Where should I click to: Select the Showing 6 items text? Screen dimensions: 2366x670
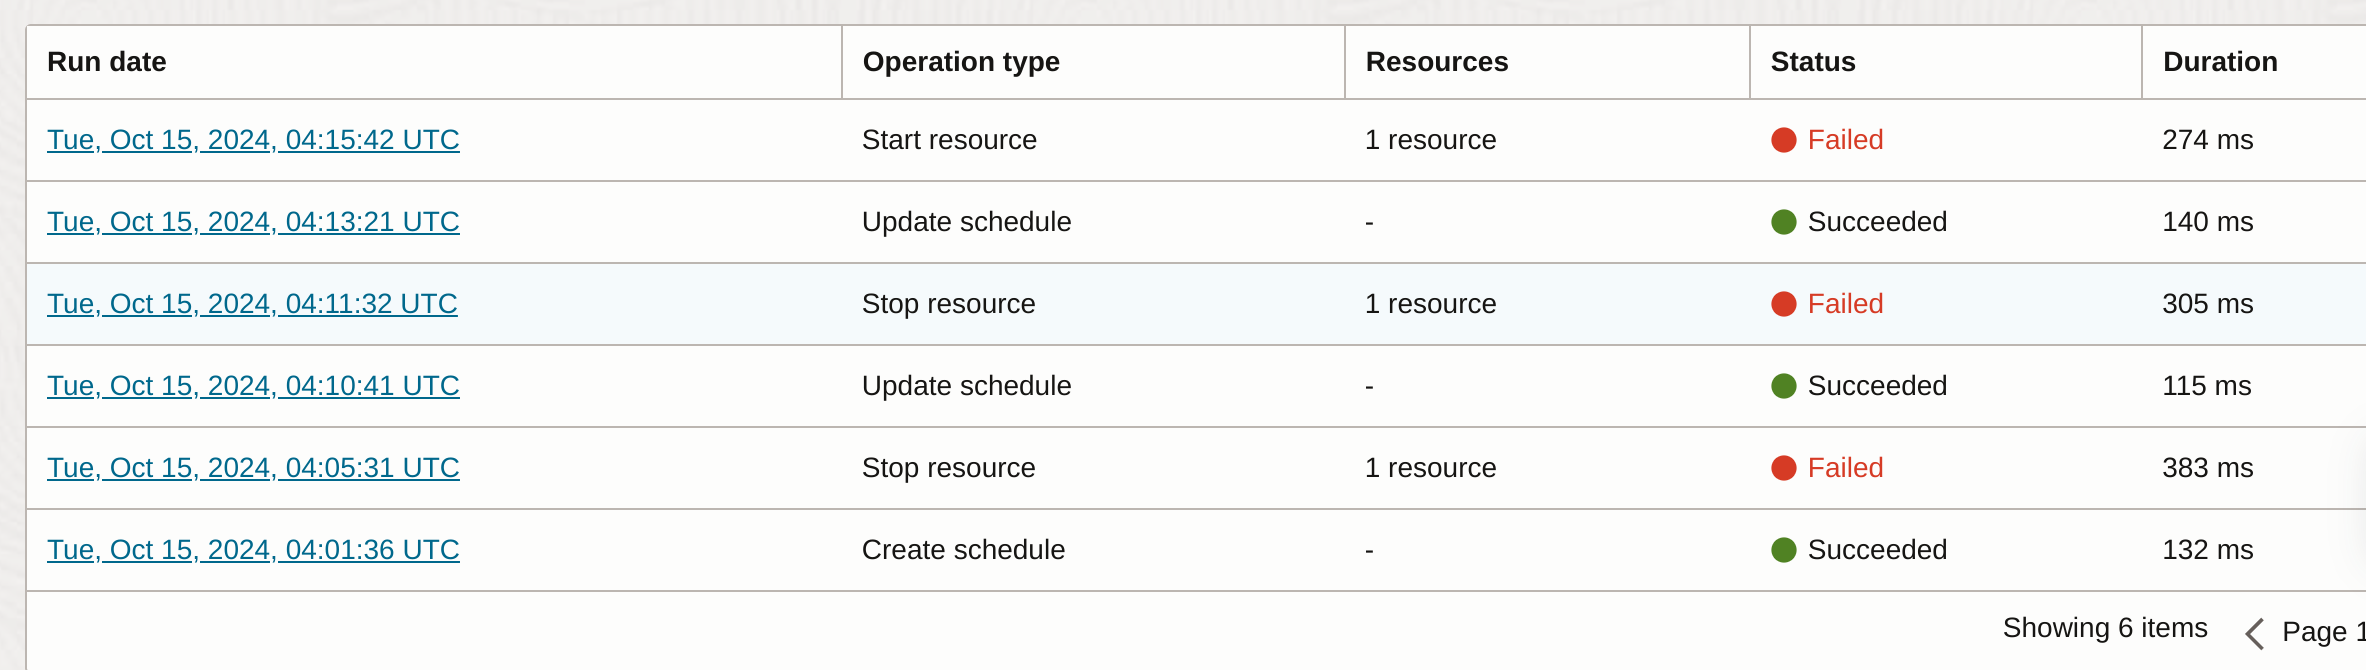pos(2105,628)
